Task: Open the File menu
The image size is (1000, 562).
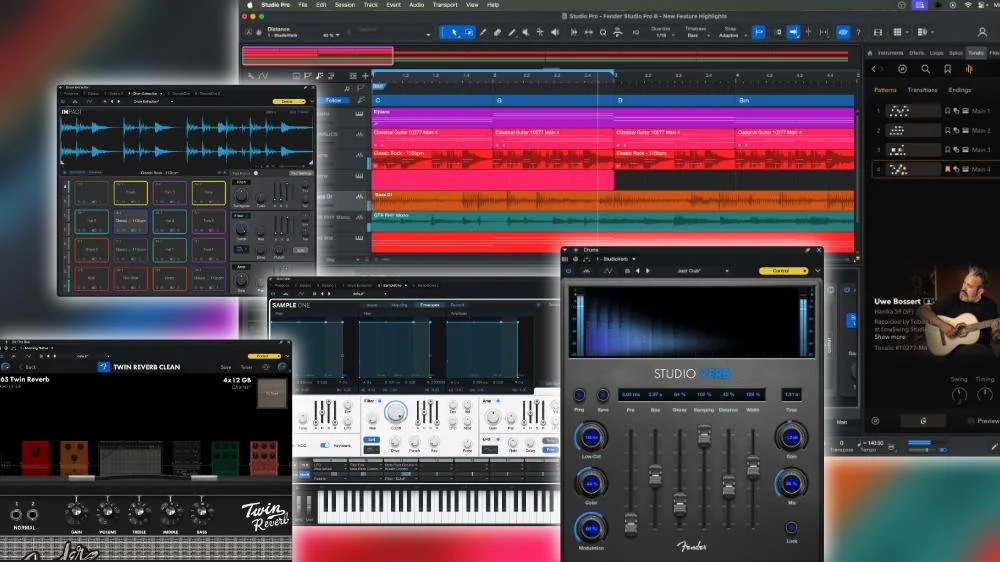Action: 303,4
